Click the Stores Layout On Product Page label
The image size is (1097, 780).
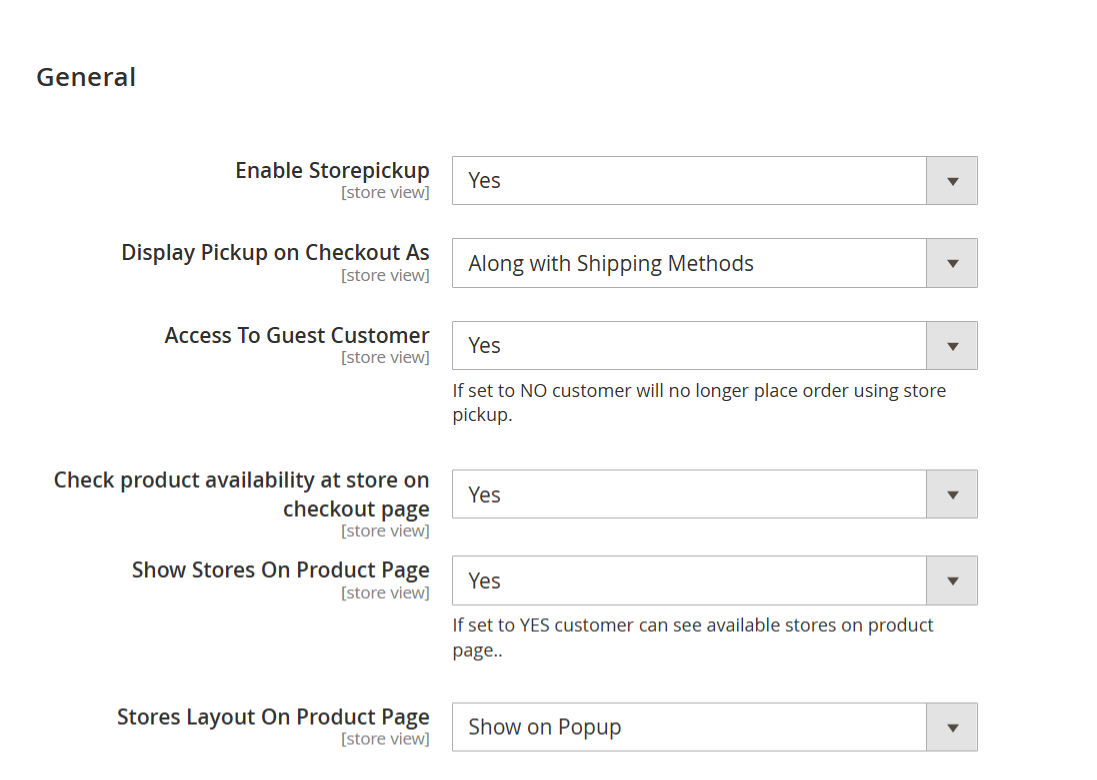(274, 717)
